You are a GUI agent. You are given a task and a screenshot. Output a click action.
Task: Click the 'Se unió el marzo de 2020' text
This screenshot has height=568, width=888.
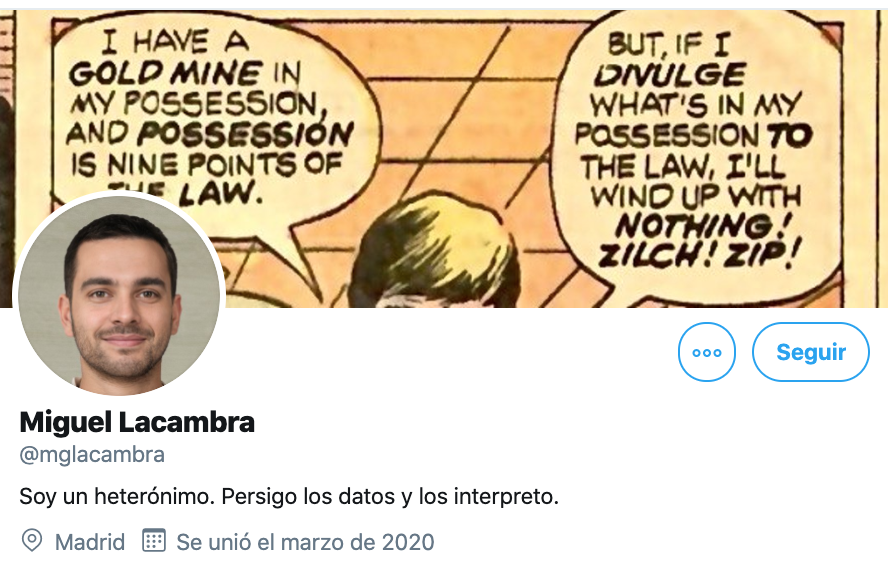tap(305, 542)
